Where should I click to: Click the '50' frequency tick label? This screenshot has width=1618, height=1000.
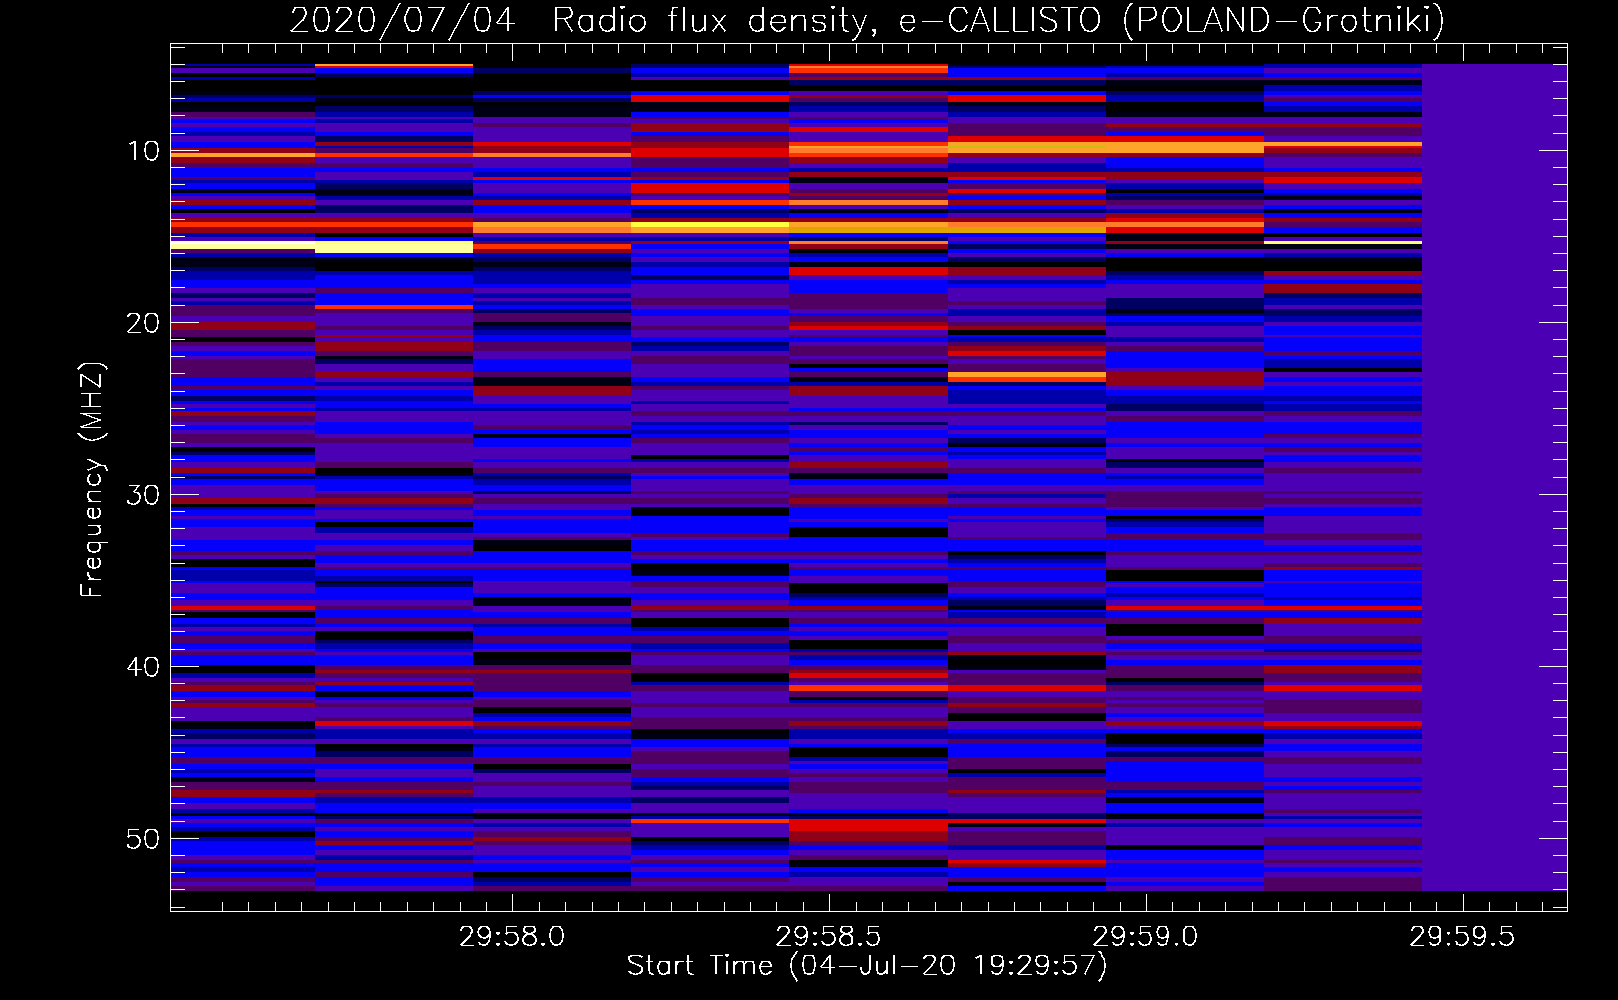tap(143, 839)
